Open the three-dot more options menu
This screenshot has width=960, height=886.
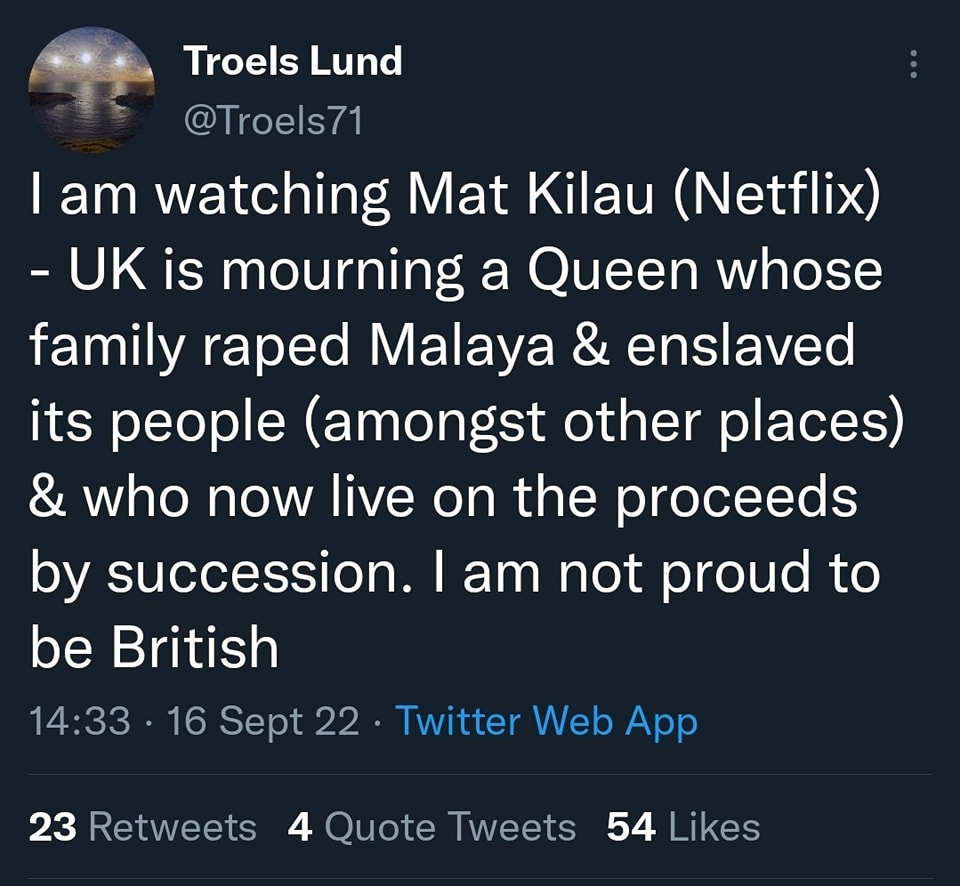coord(913,64)
